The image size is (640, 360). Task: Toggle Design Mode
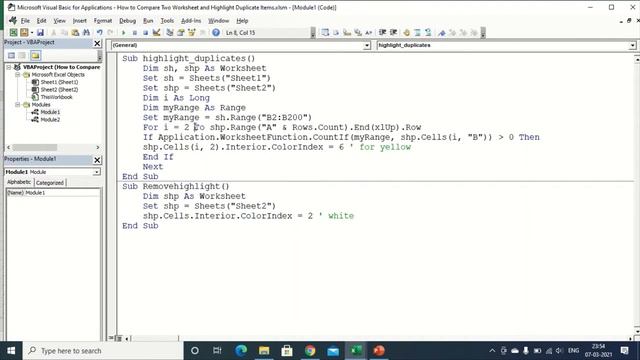click(156, 33)
